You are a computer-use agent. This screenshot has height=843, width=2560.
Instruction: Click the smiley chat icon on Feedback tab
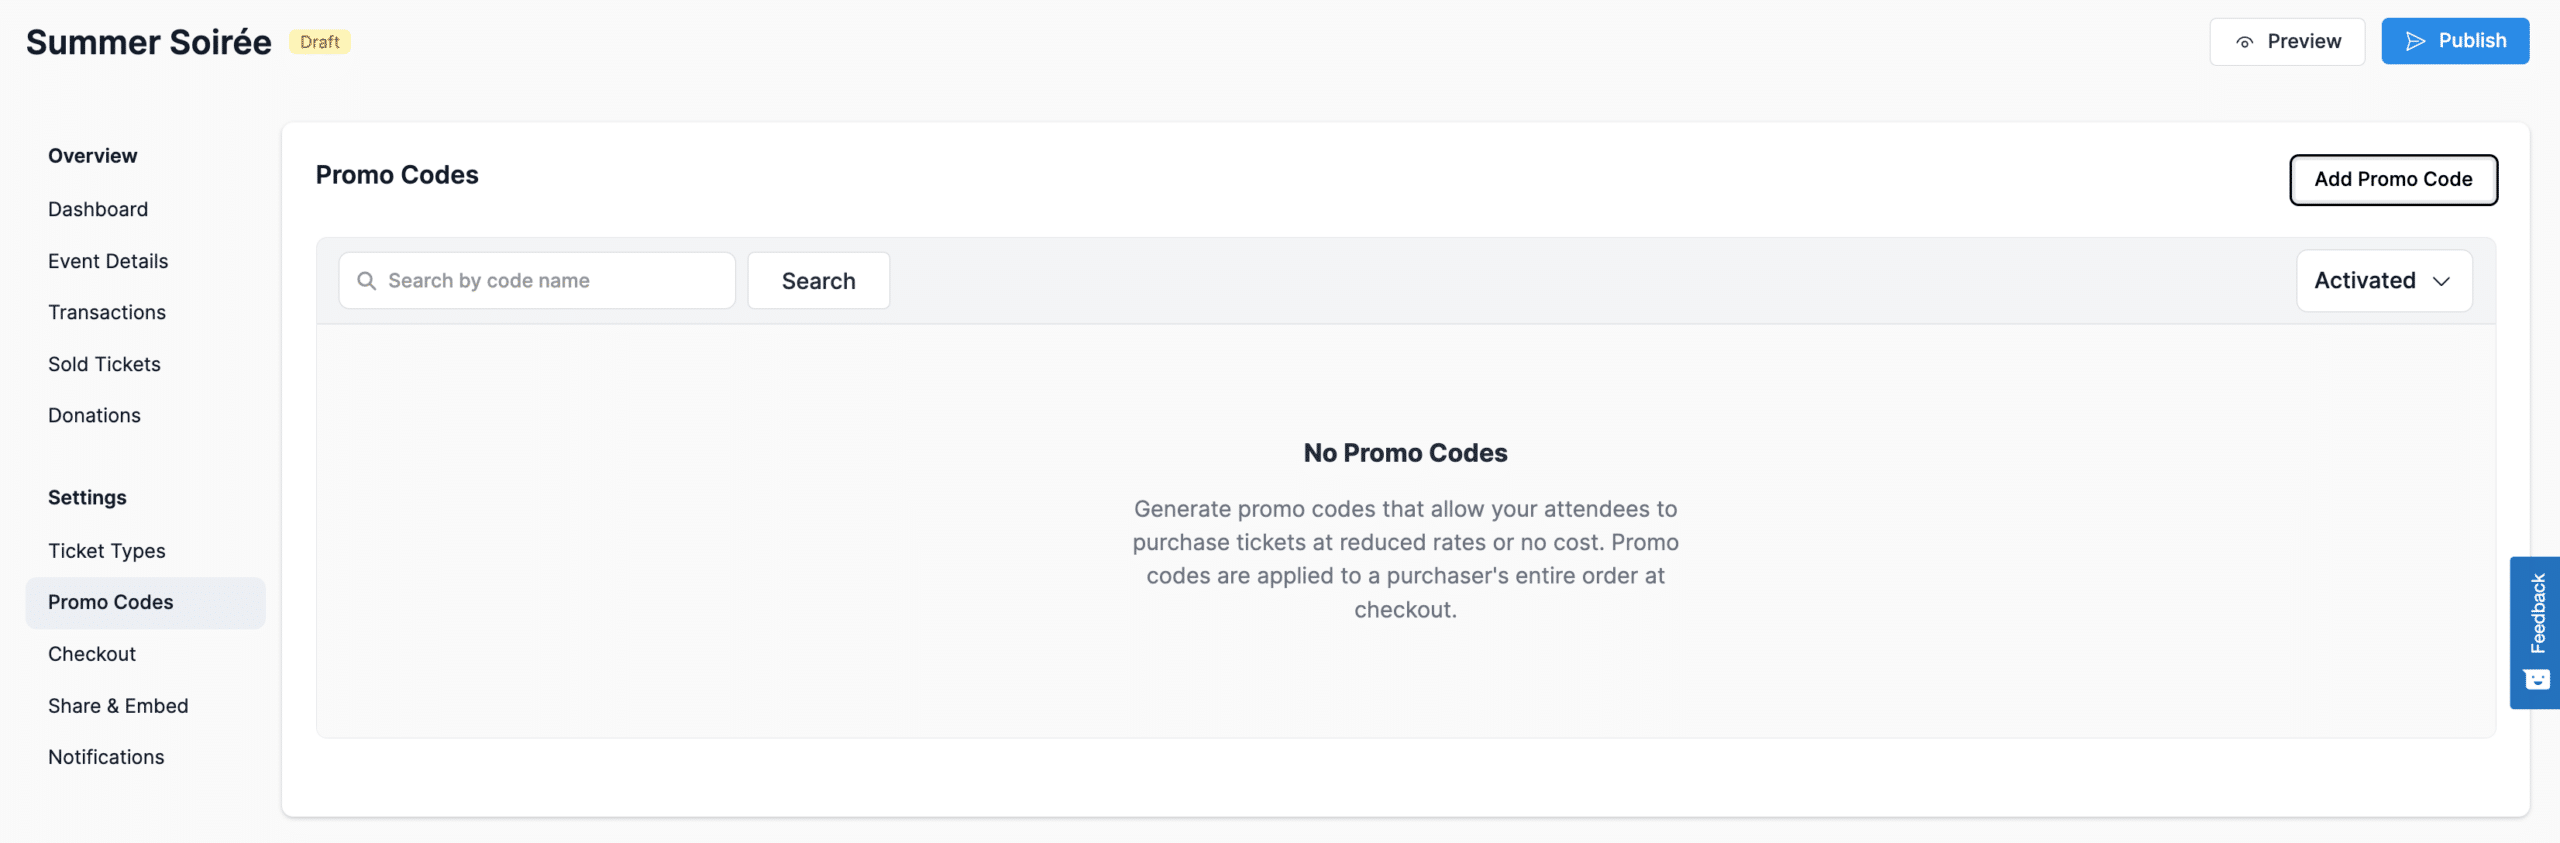click(x=2536, y=678)
